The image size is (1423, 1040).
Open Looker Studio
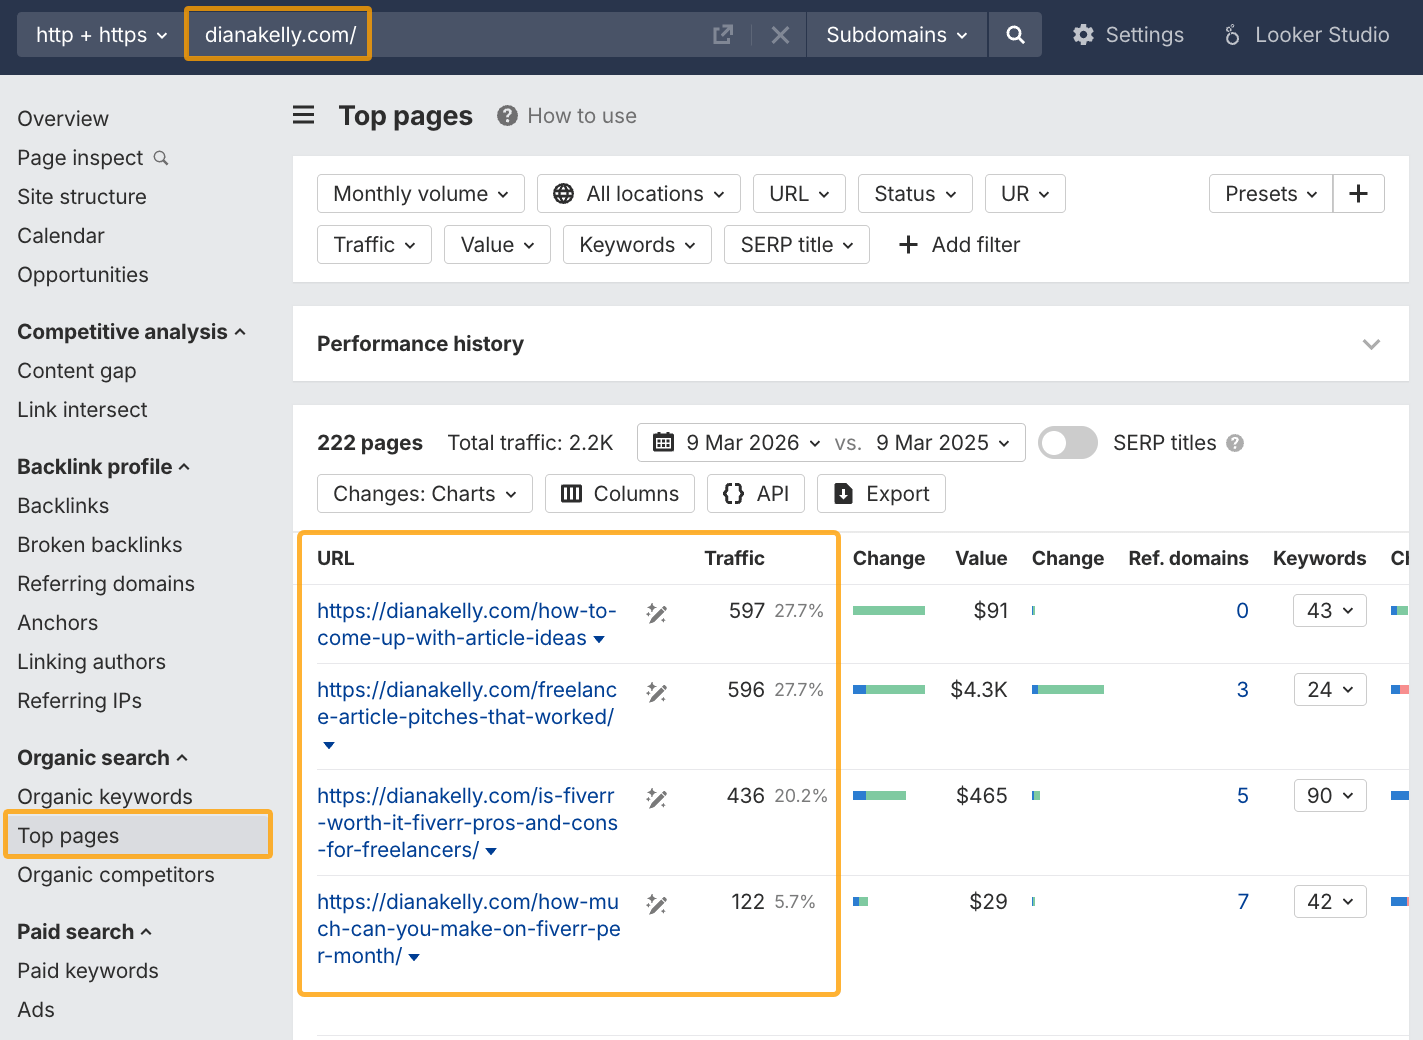1305,34
